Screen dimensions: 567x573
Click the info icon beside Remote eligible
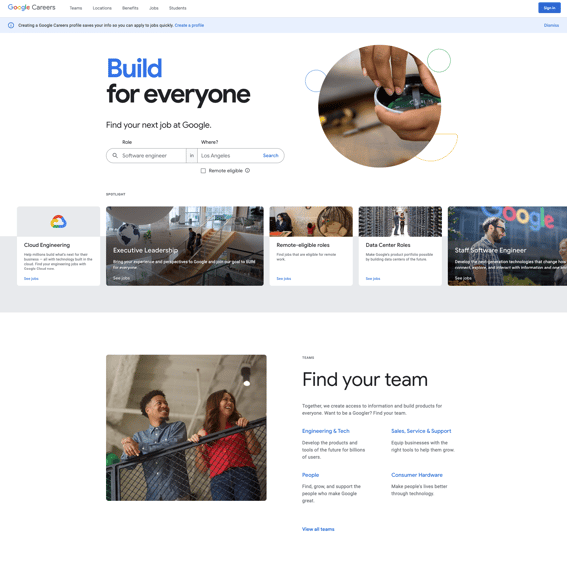(247, 171)
